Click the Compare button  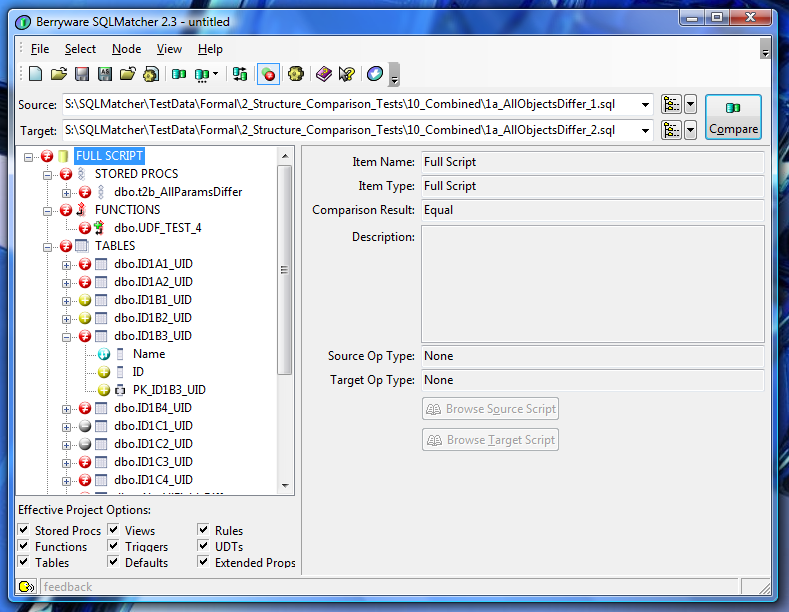733,117
